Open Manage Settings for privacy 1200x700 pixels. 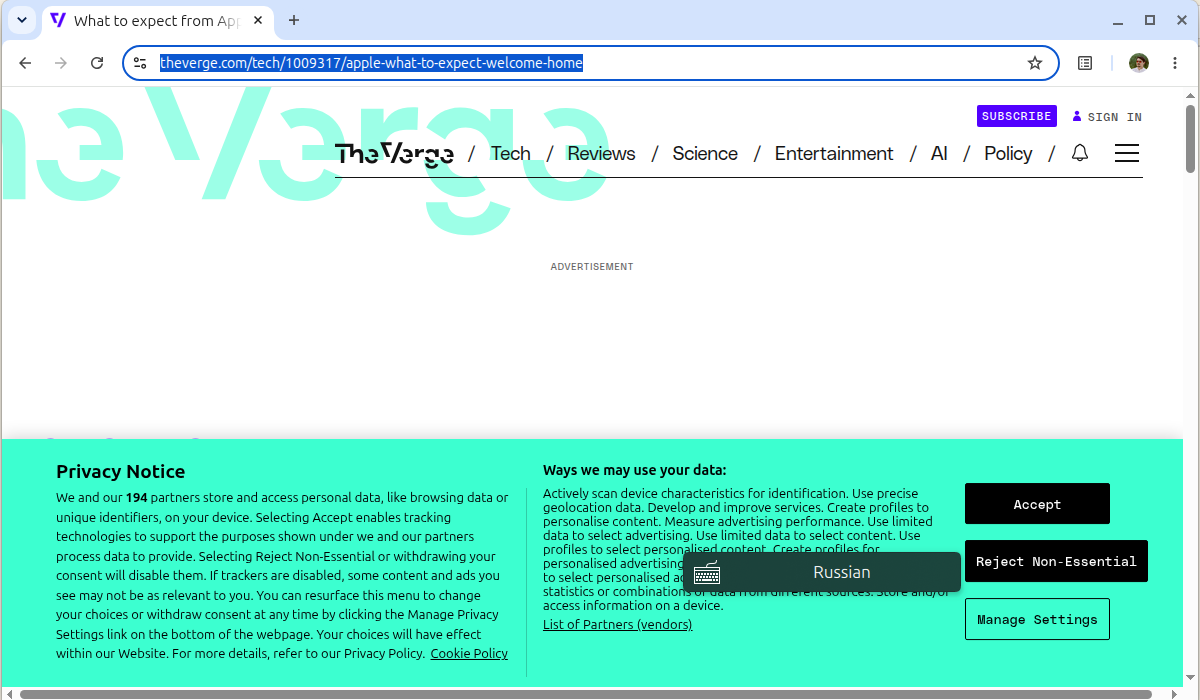(1037, 619)
